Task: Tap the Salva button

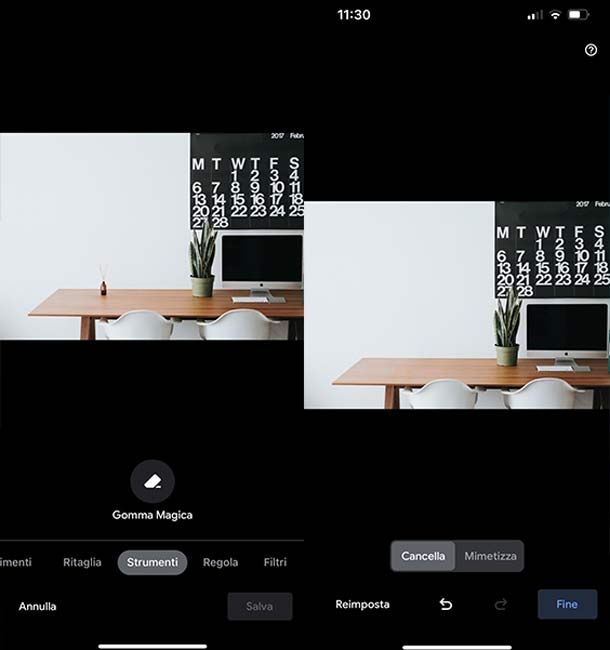Action: click(x=259, y=606)
